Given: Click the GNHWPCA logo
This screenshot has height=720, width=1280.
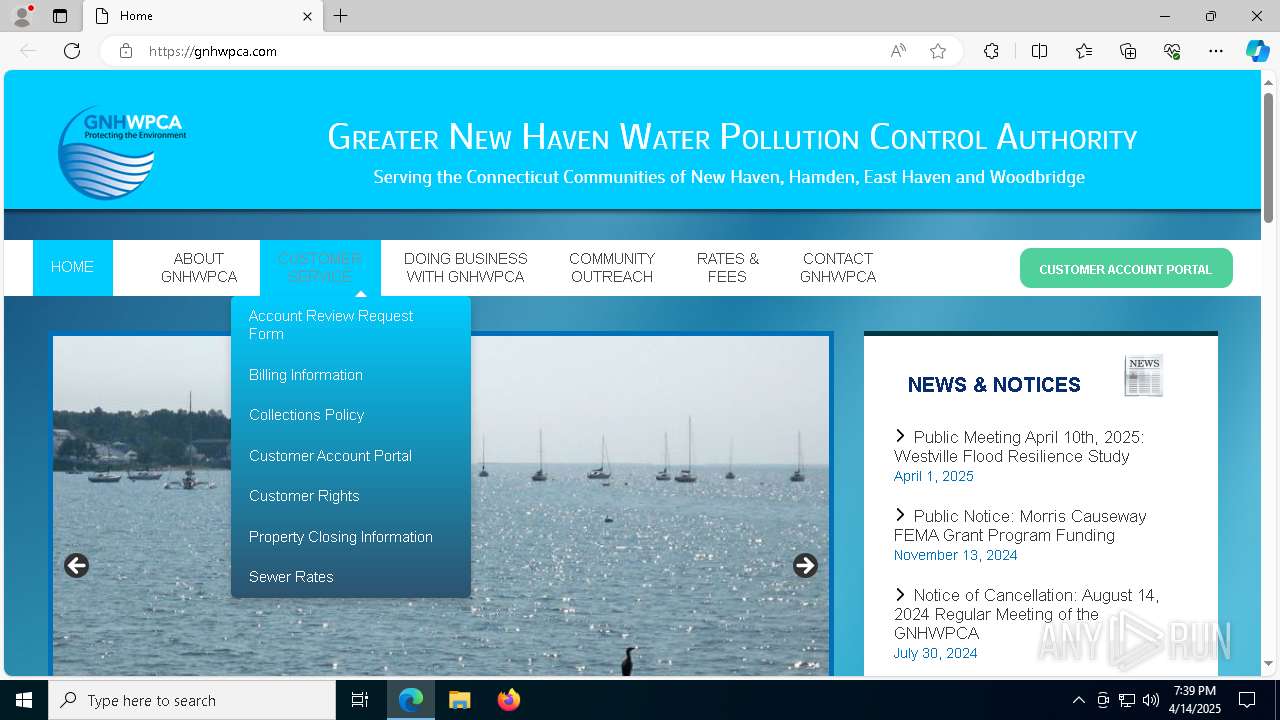Looking at the screenshot, I should 121,152.
